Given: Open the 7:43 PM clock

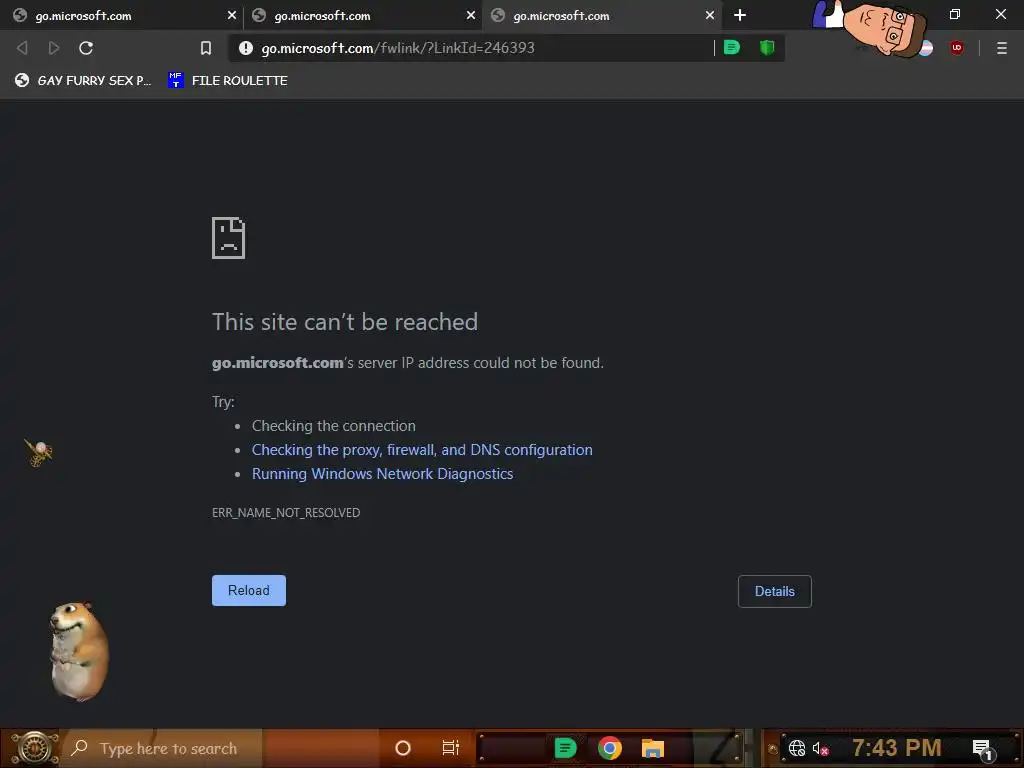Looking at the screenshot, I should click(x=897, y=748).
